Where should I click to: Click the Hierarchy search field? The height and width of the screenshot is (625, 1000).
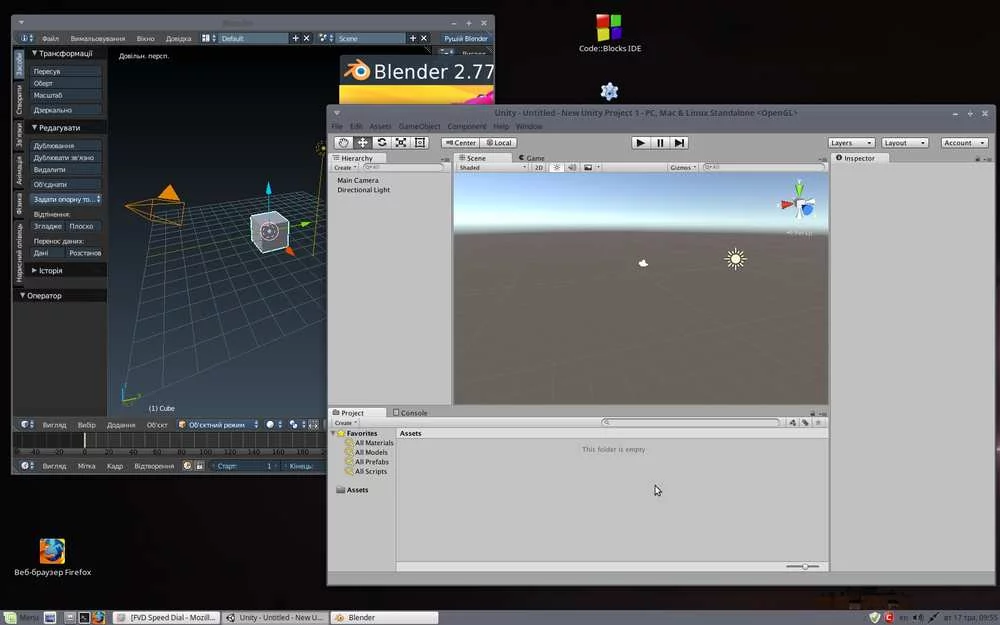pyautogui.click(x=403, y=167)
